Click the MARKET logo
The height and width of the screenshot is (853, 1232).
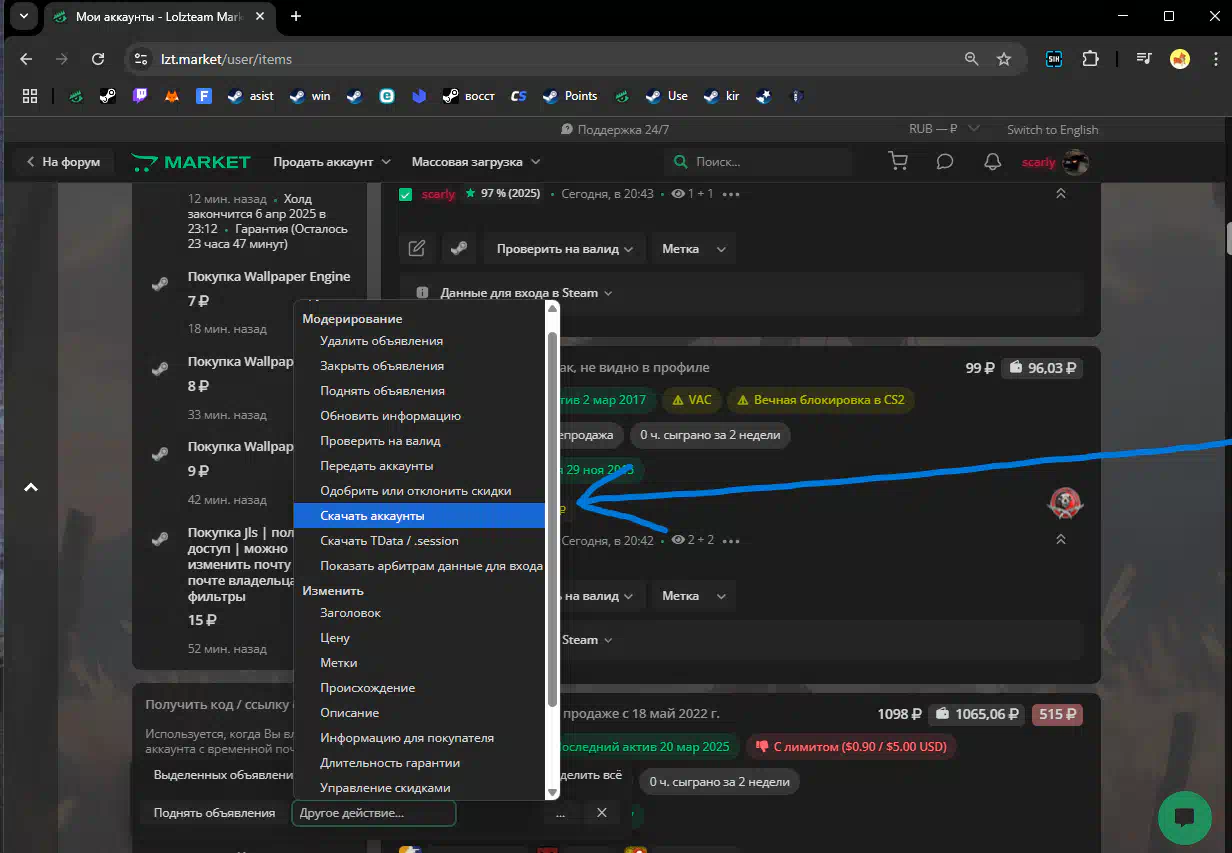click(191, 162)
